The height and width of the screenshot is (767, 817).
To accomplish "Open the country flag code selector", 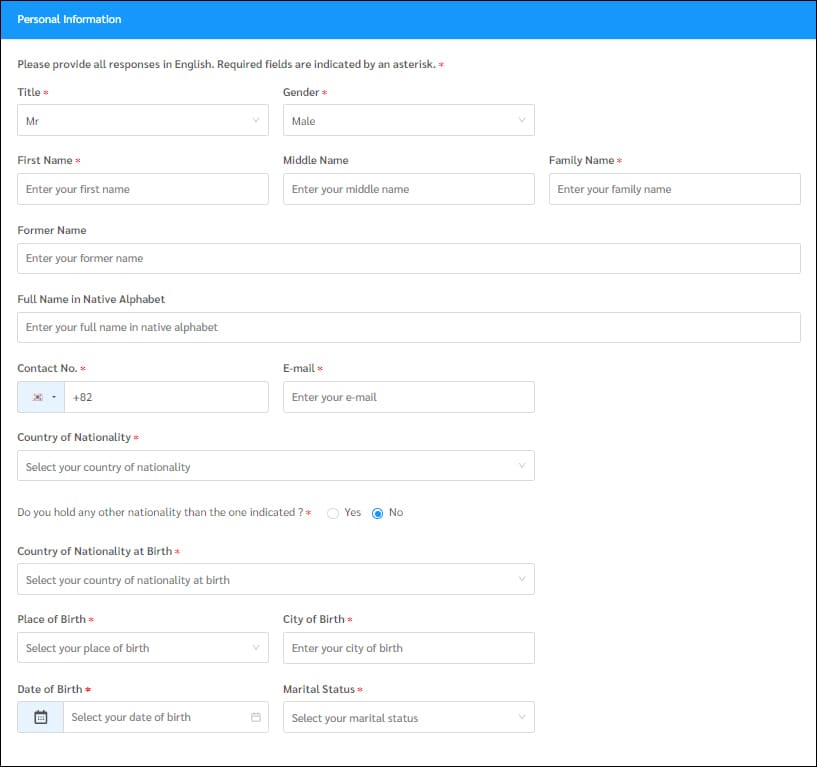I will coord(41,397).
